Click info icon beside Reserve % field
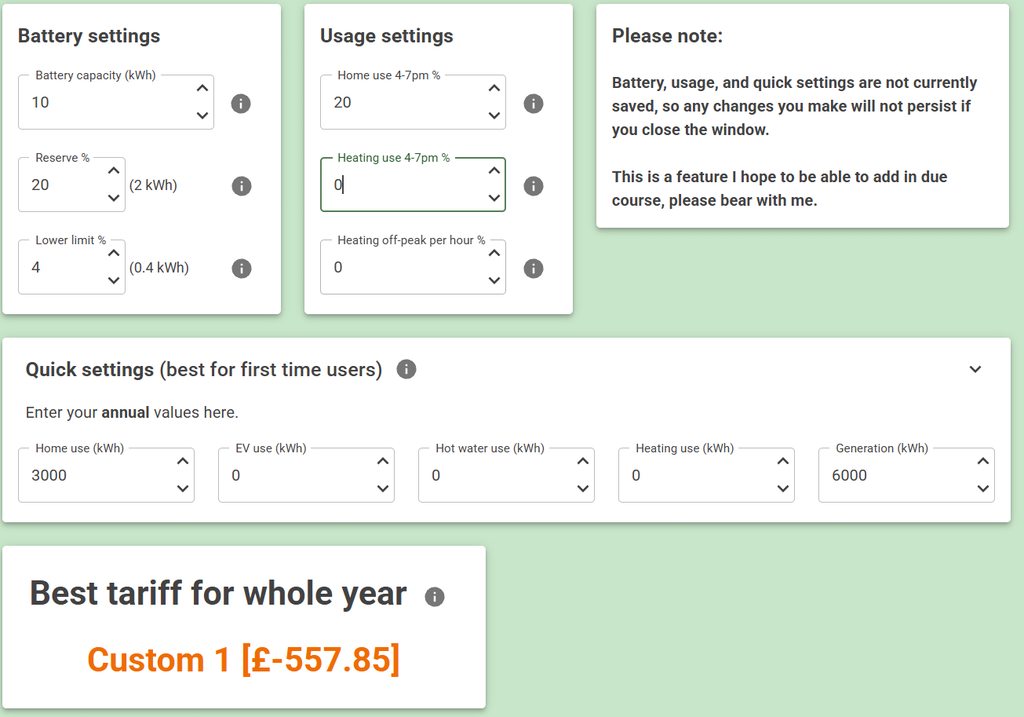1024x717 pixels. [241, 186]
